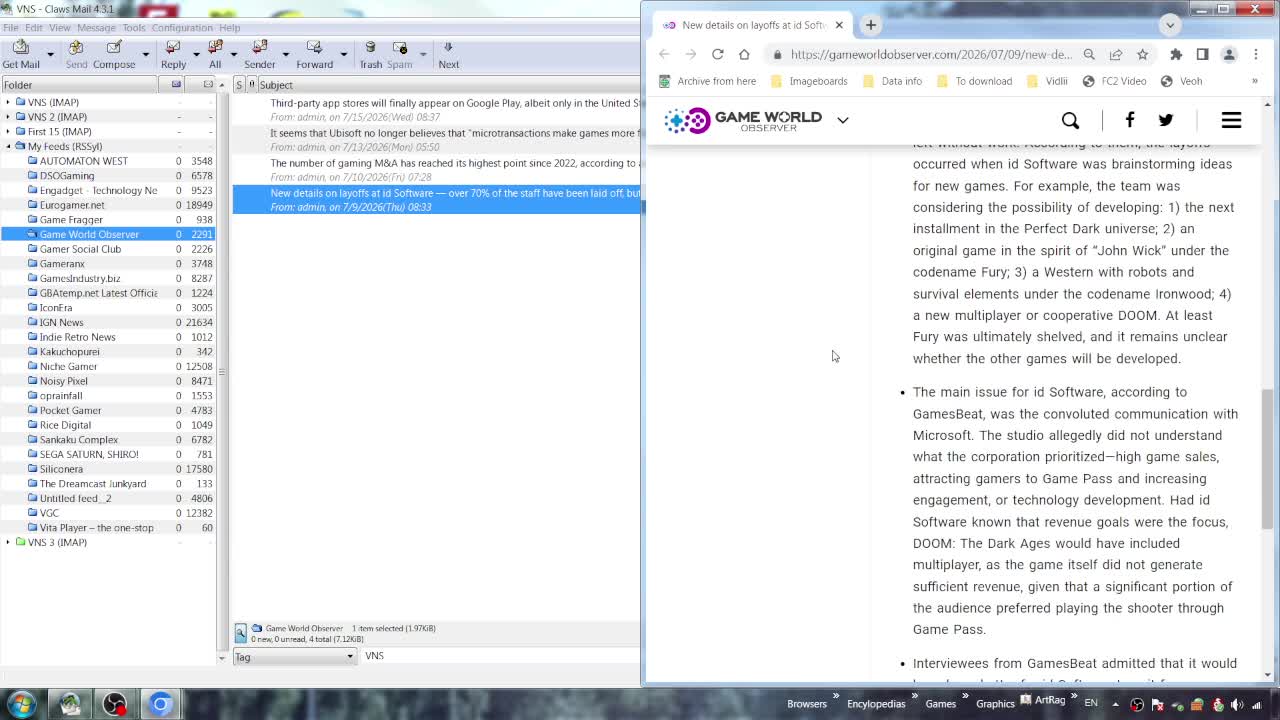The image size is (1280, 720).
Task: Click the browser page reload icon
Action: pyautogui.click(x=717, y=54)
